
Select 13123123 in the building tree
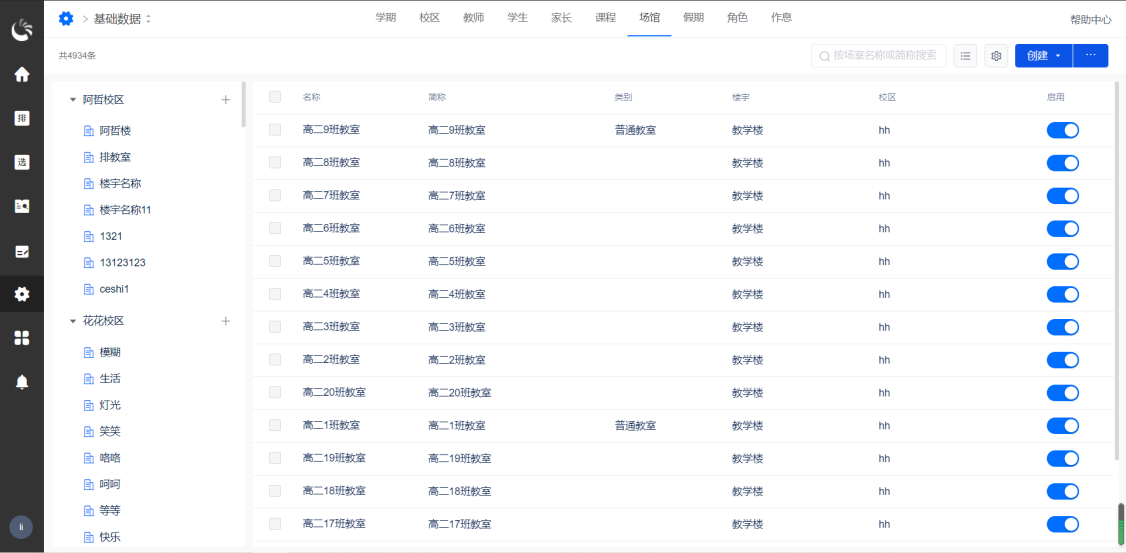123,263
